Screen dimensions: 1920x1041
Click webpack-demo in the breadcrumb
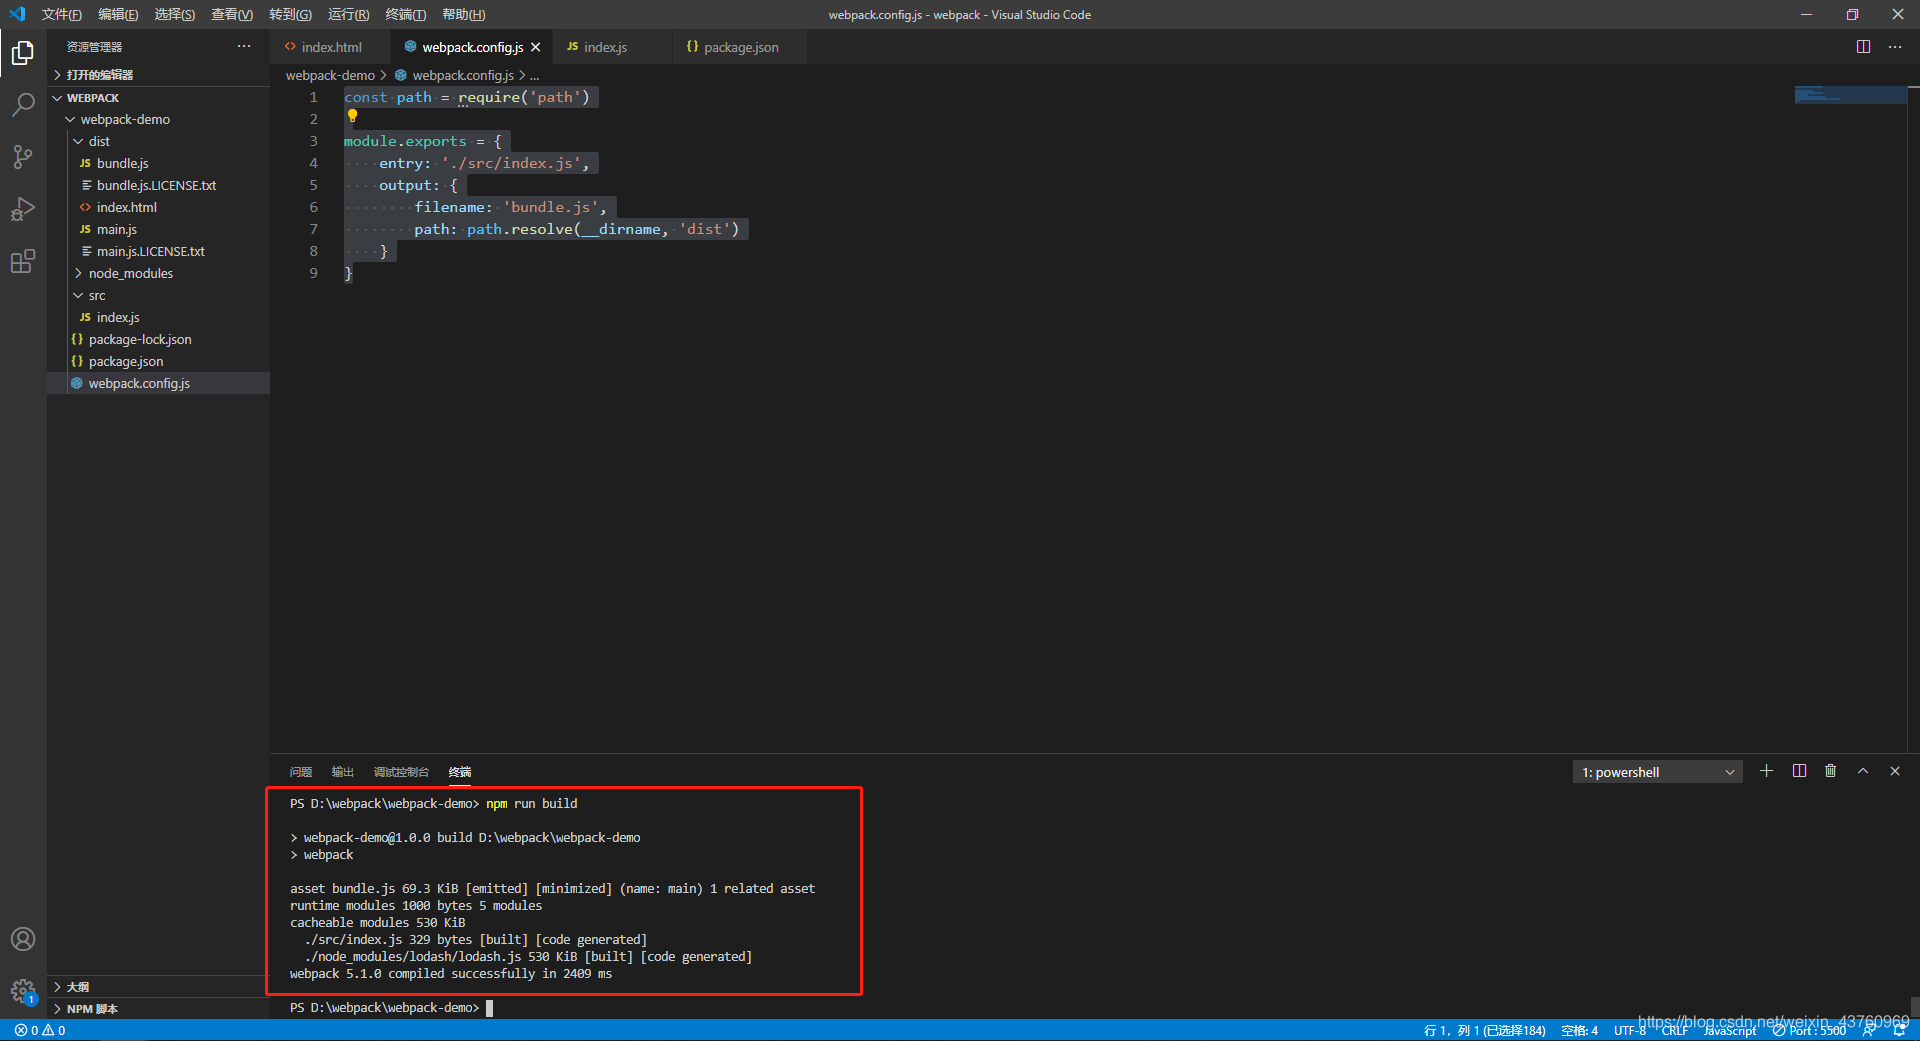(330, 75)
